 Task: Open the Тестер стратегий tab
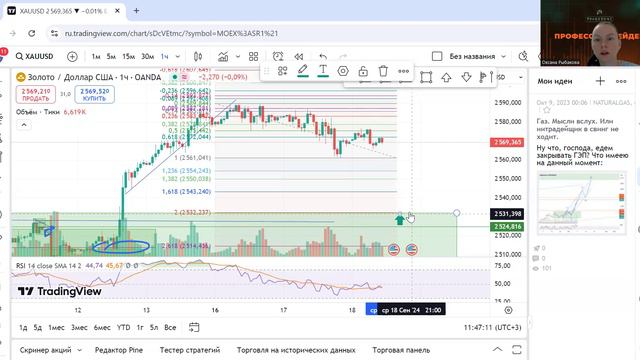(x=190, y=350)
